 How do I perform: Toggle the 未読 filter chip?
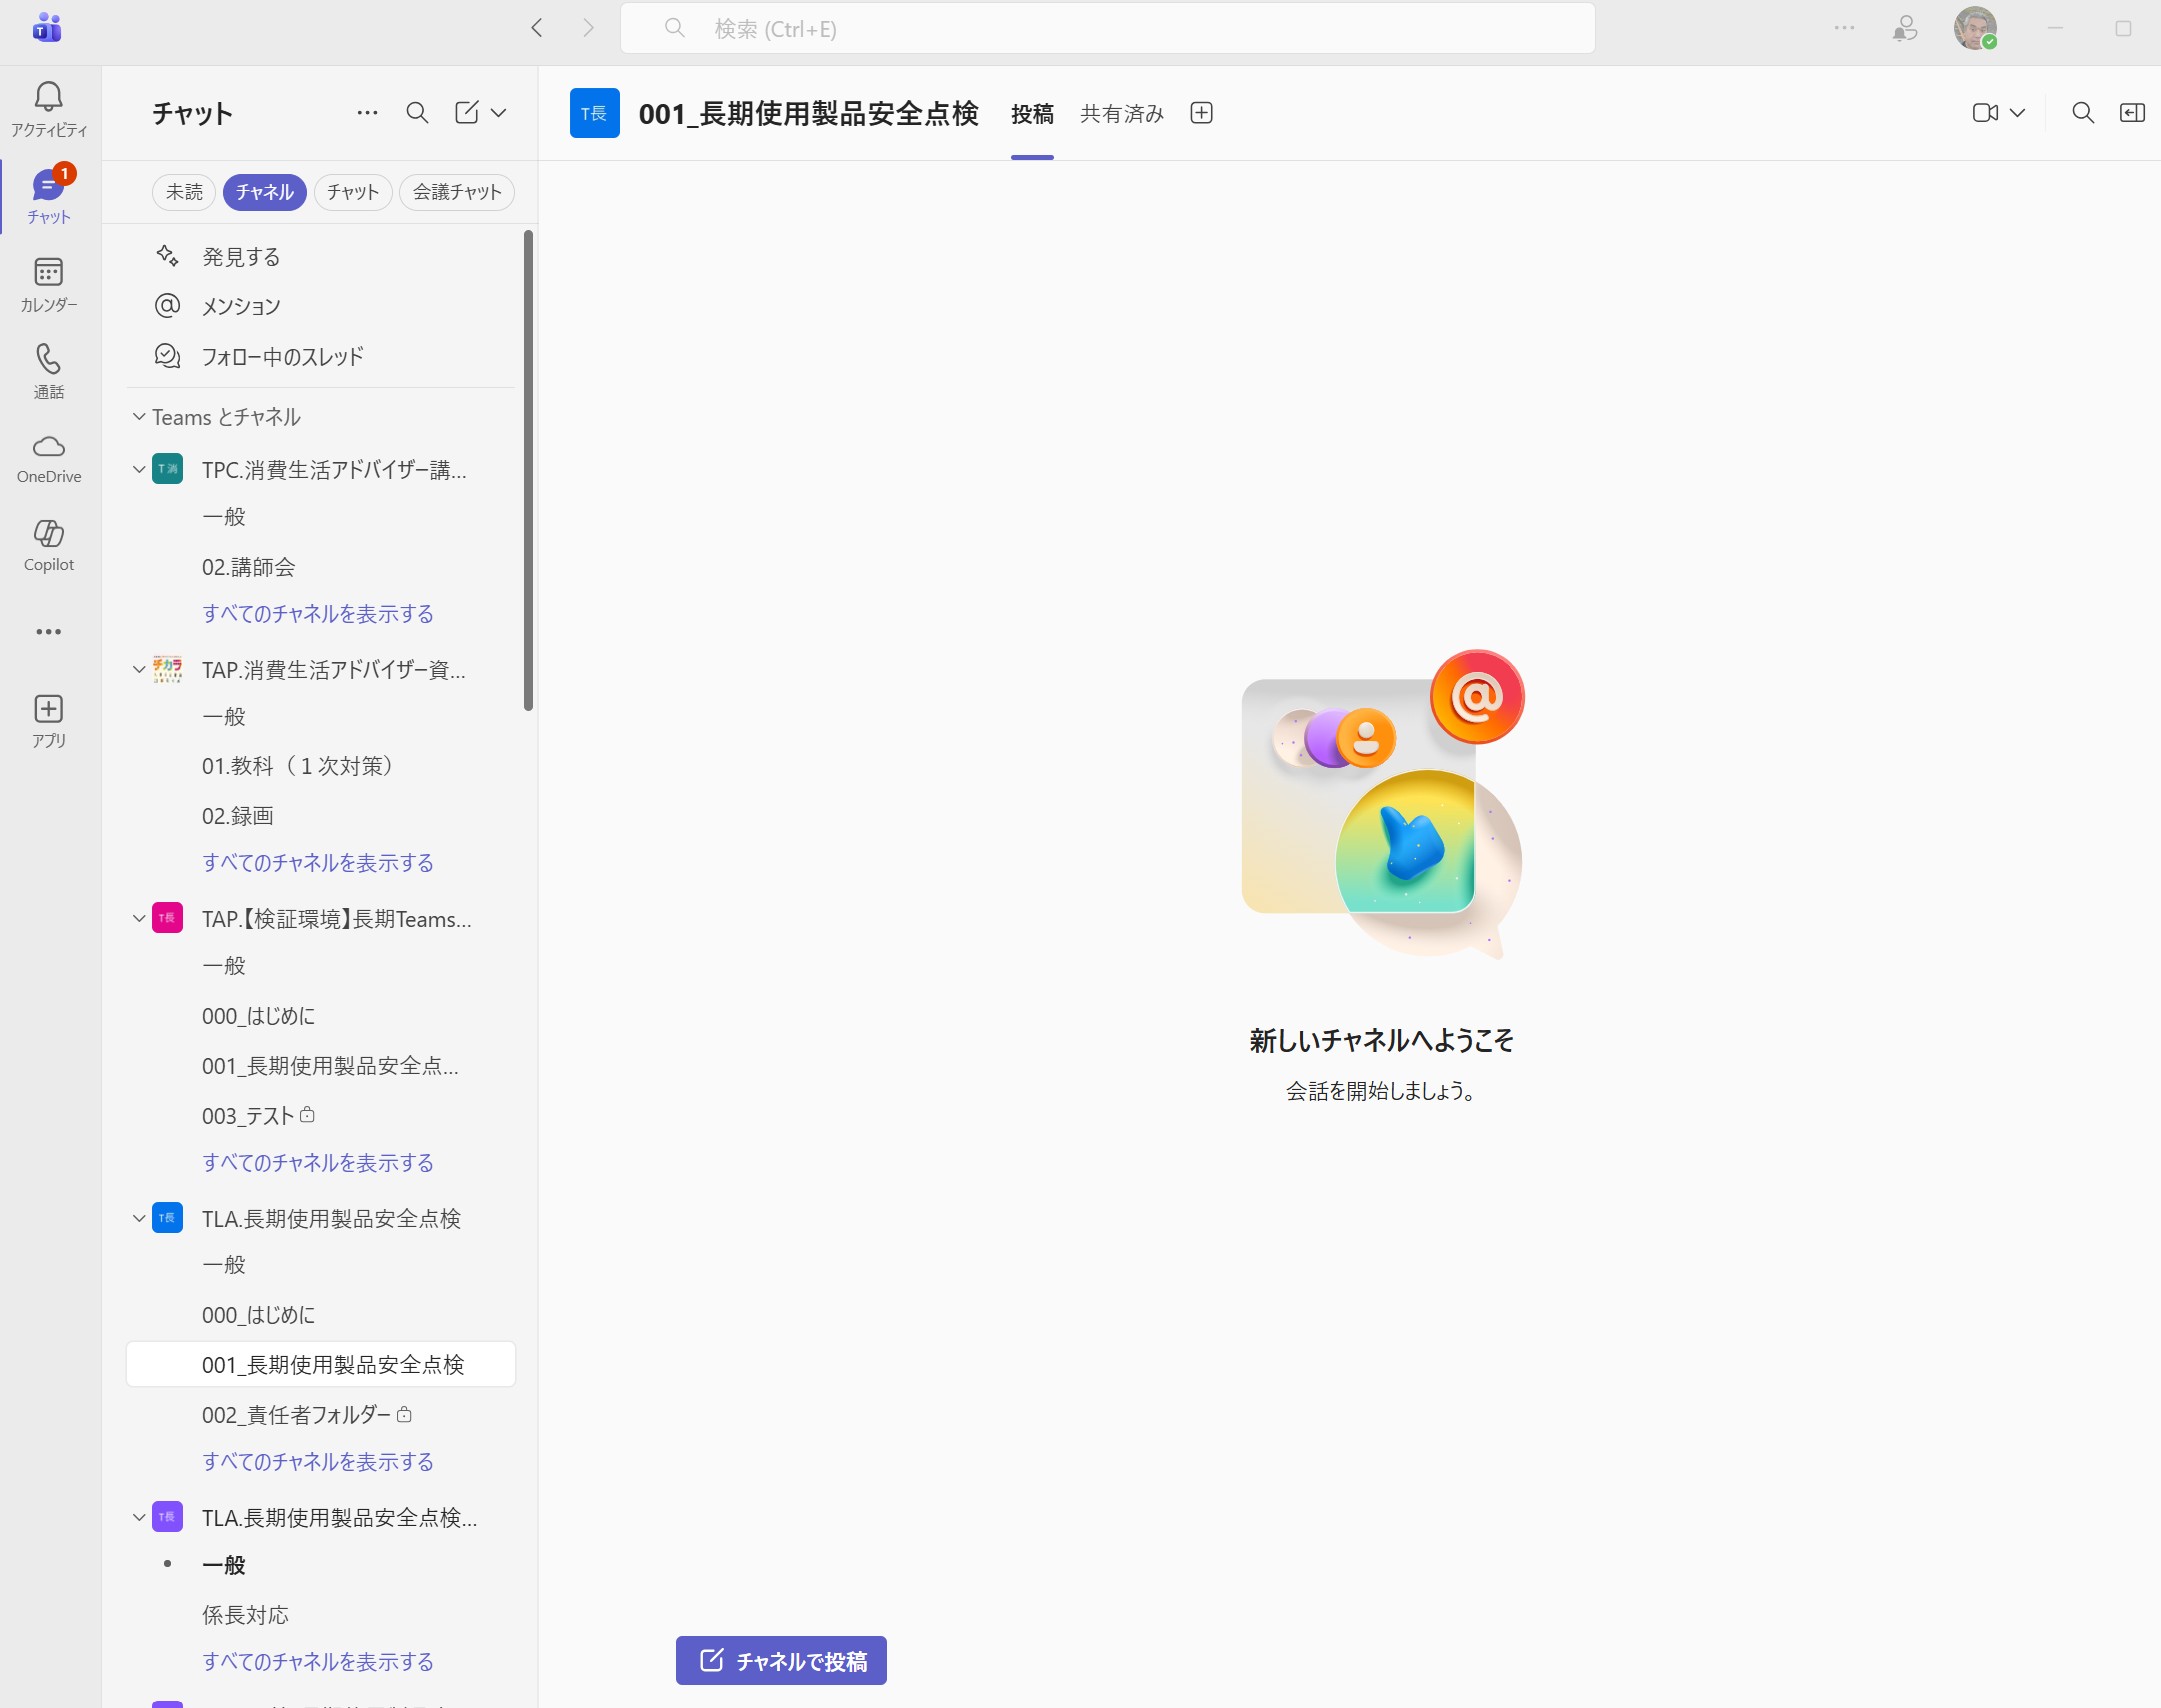coord(184,192)
